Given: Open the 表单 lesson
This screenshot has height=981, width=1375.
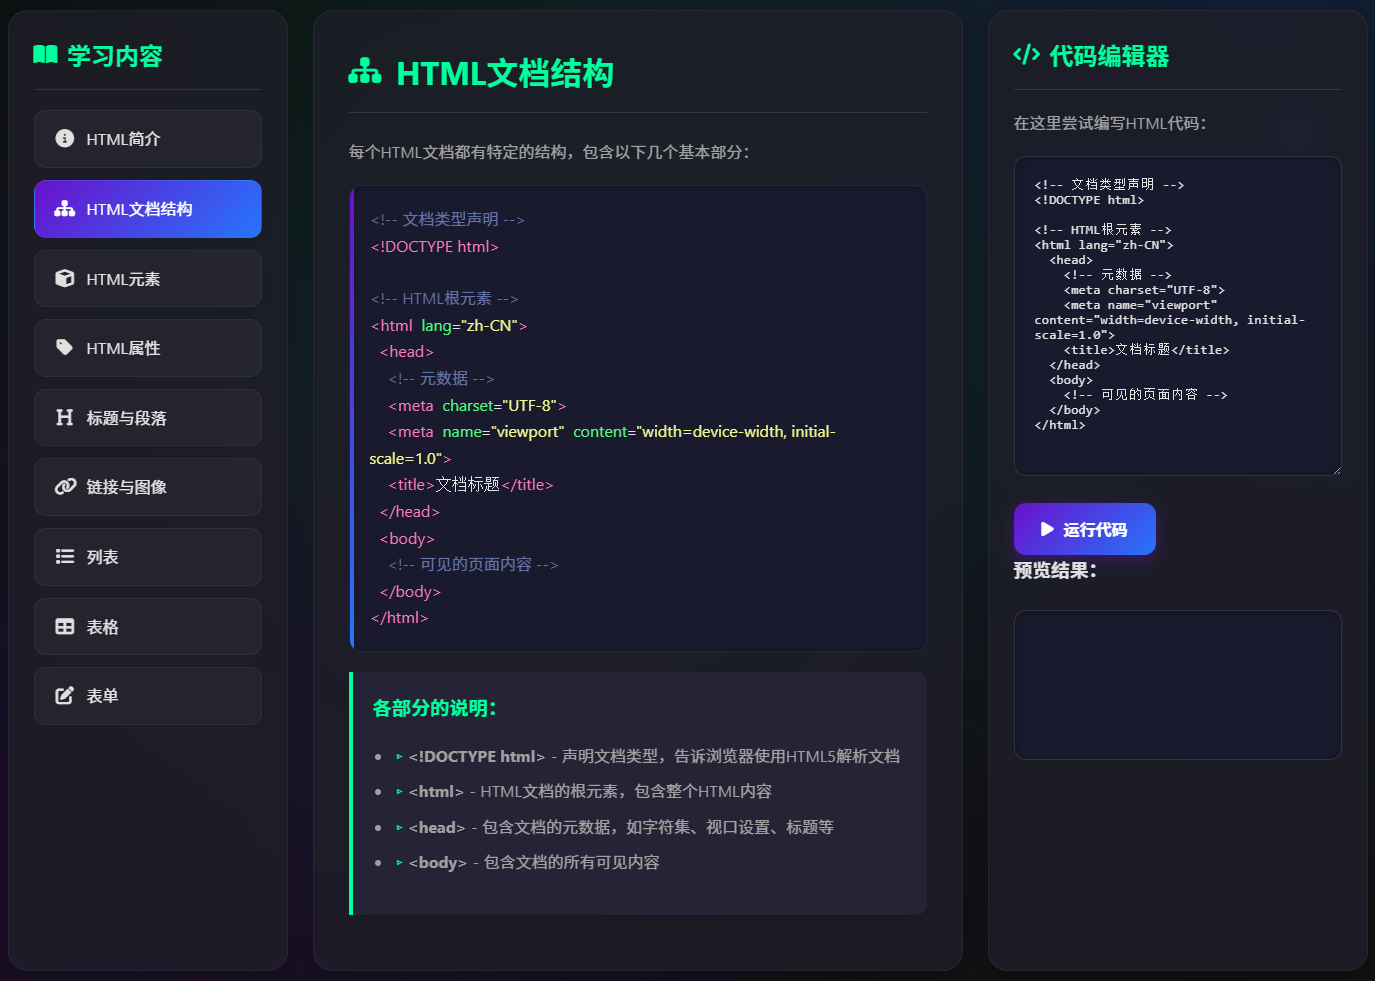Looking at the screenshot, I should tap(148, 696).
